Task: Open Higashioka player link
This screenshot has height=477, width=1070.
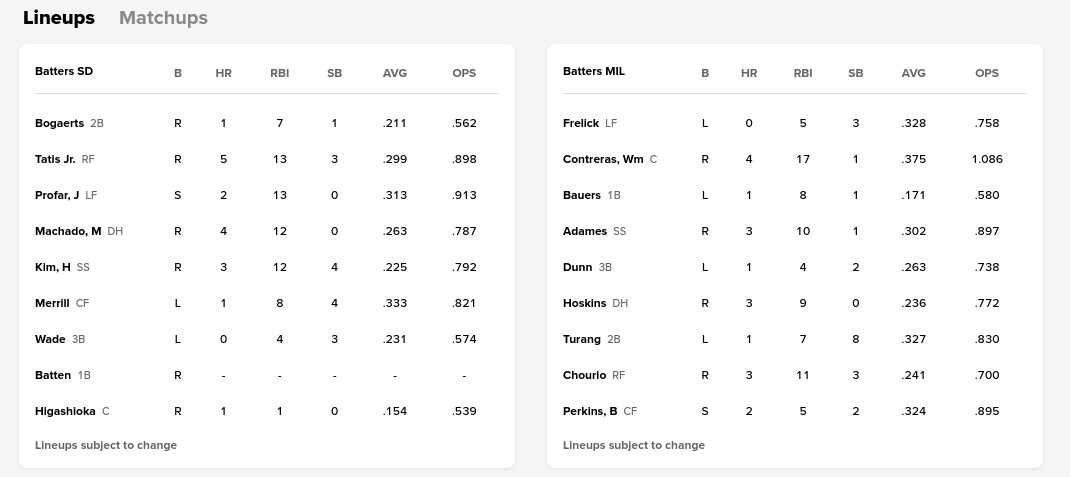Action: pyautogui.click(x=66, y=411)
